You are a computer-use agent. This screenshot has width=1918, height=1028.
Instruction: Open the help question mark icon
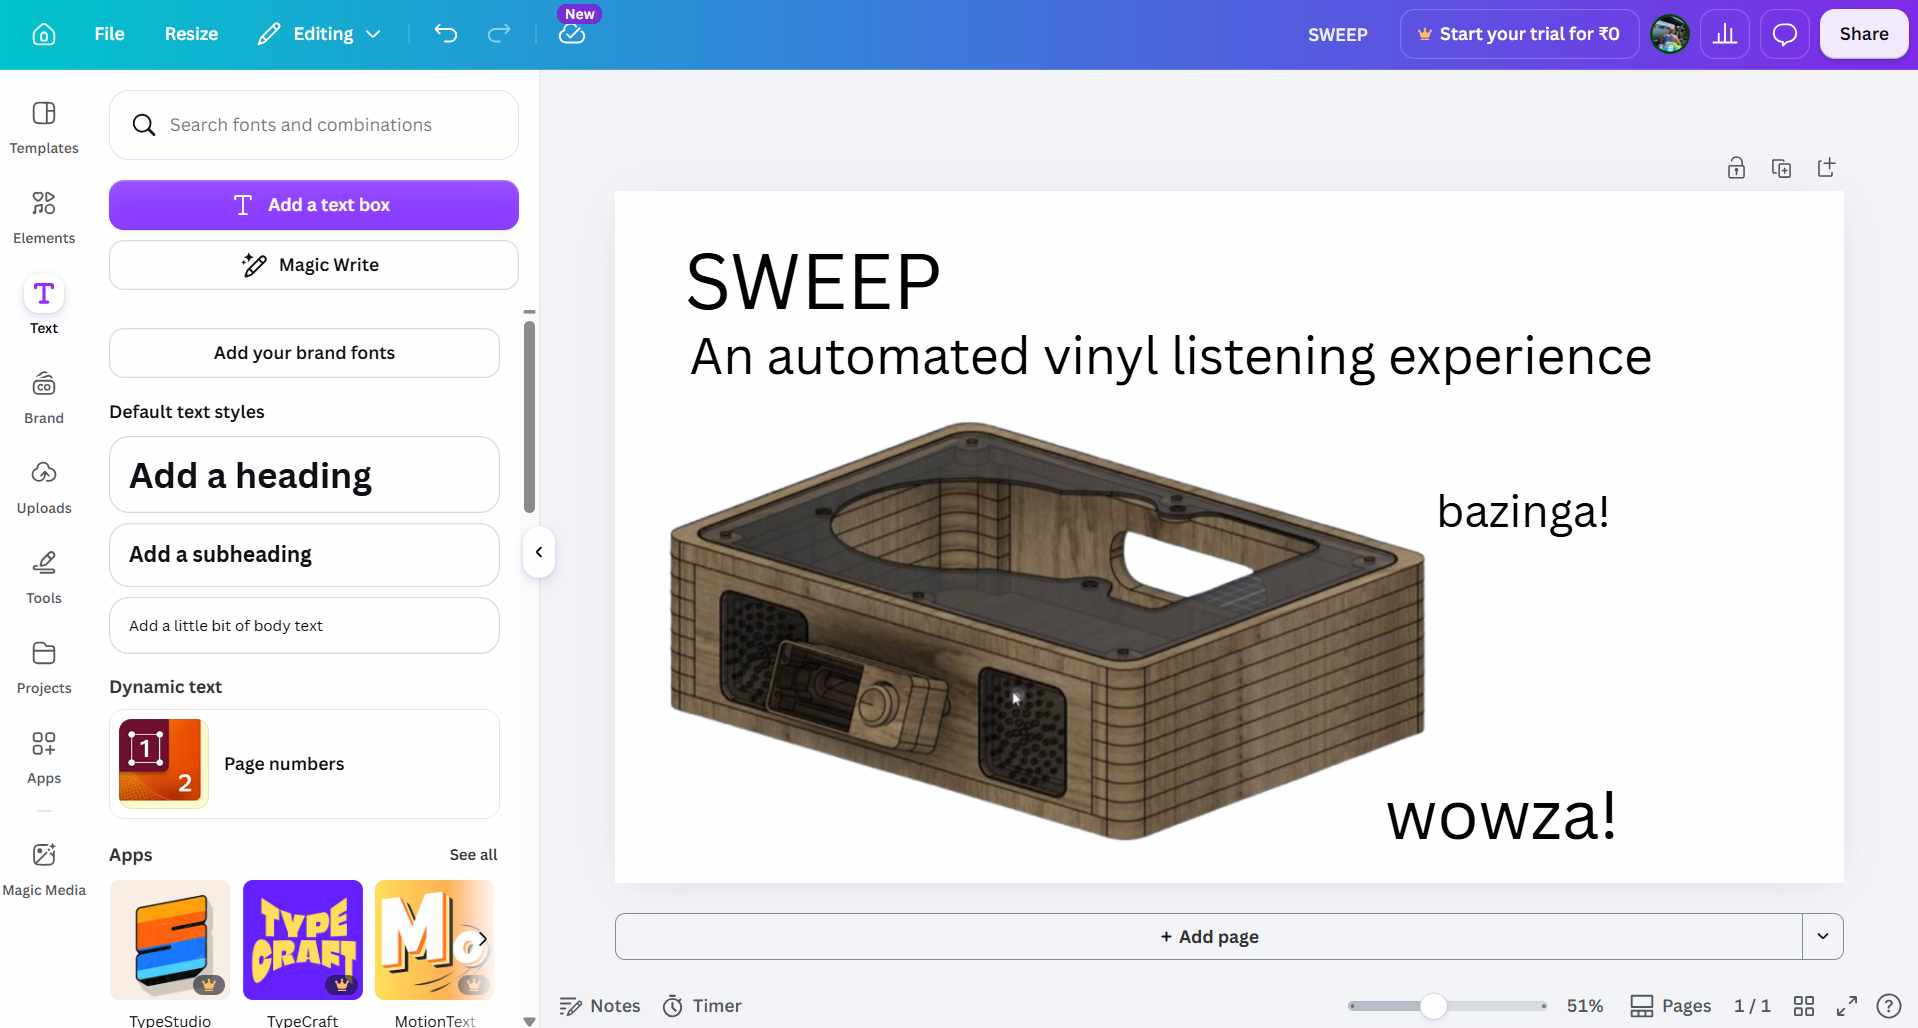[x=1889, y=1006]
